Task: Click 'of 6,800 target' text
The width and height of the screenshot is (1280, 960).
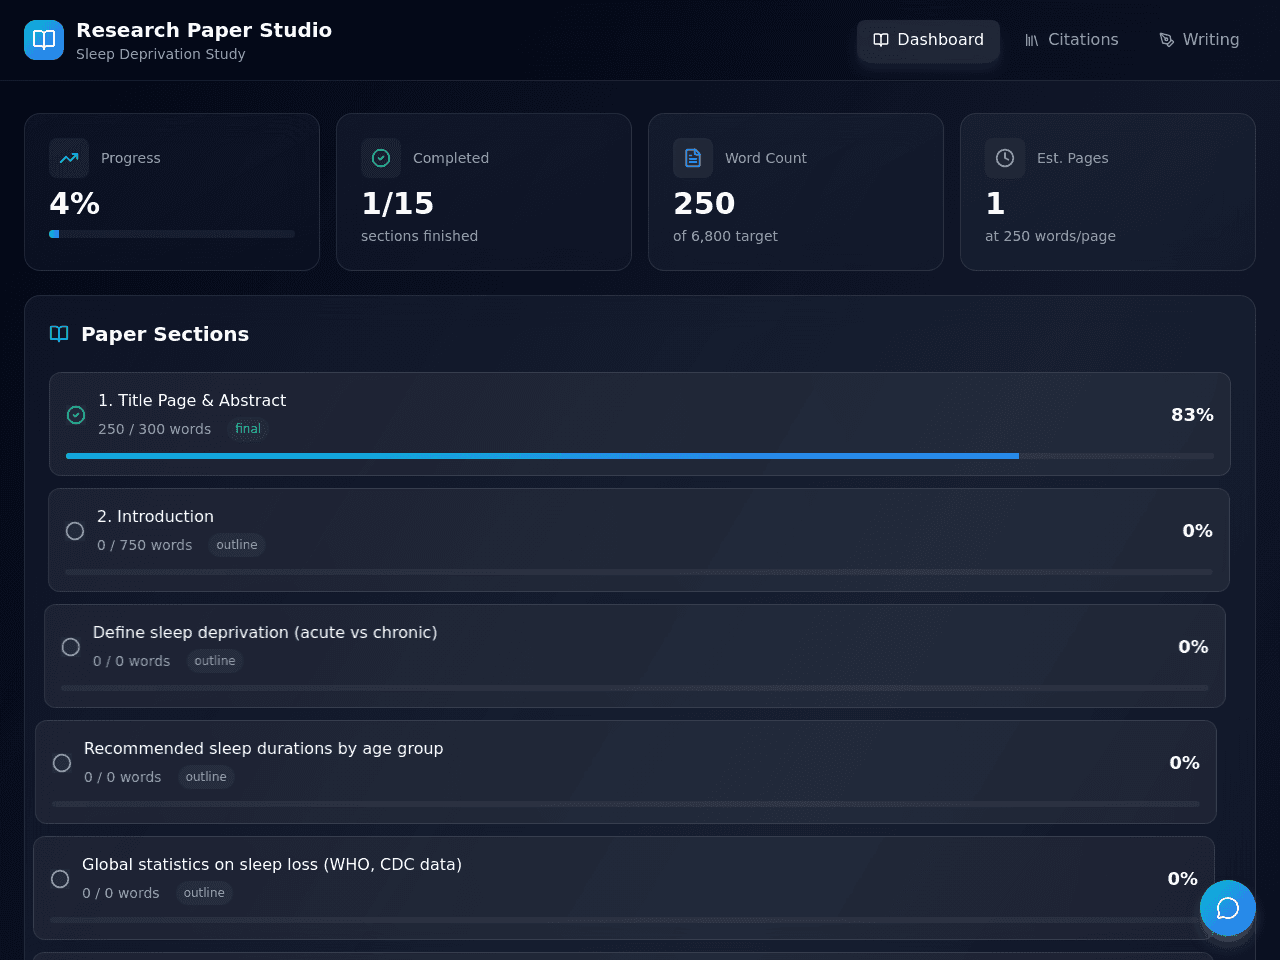Action: [x=725, y=236]
